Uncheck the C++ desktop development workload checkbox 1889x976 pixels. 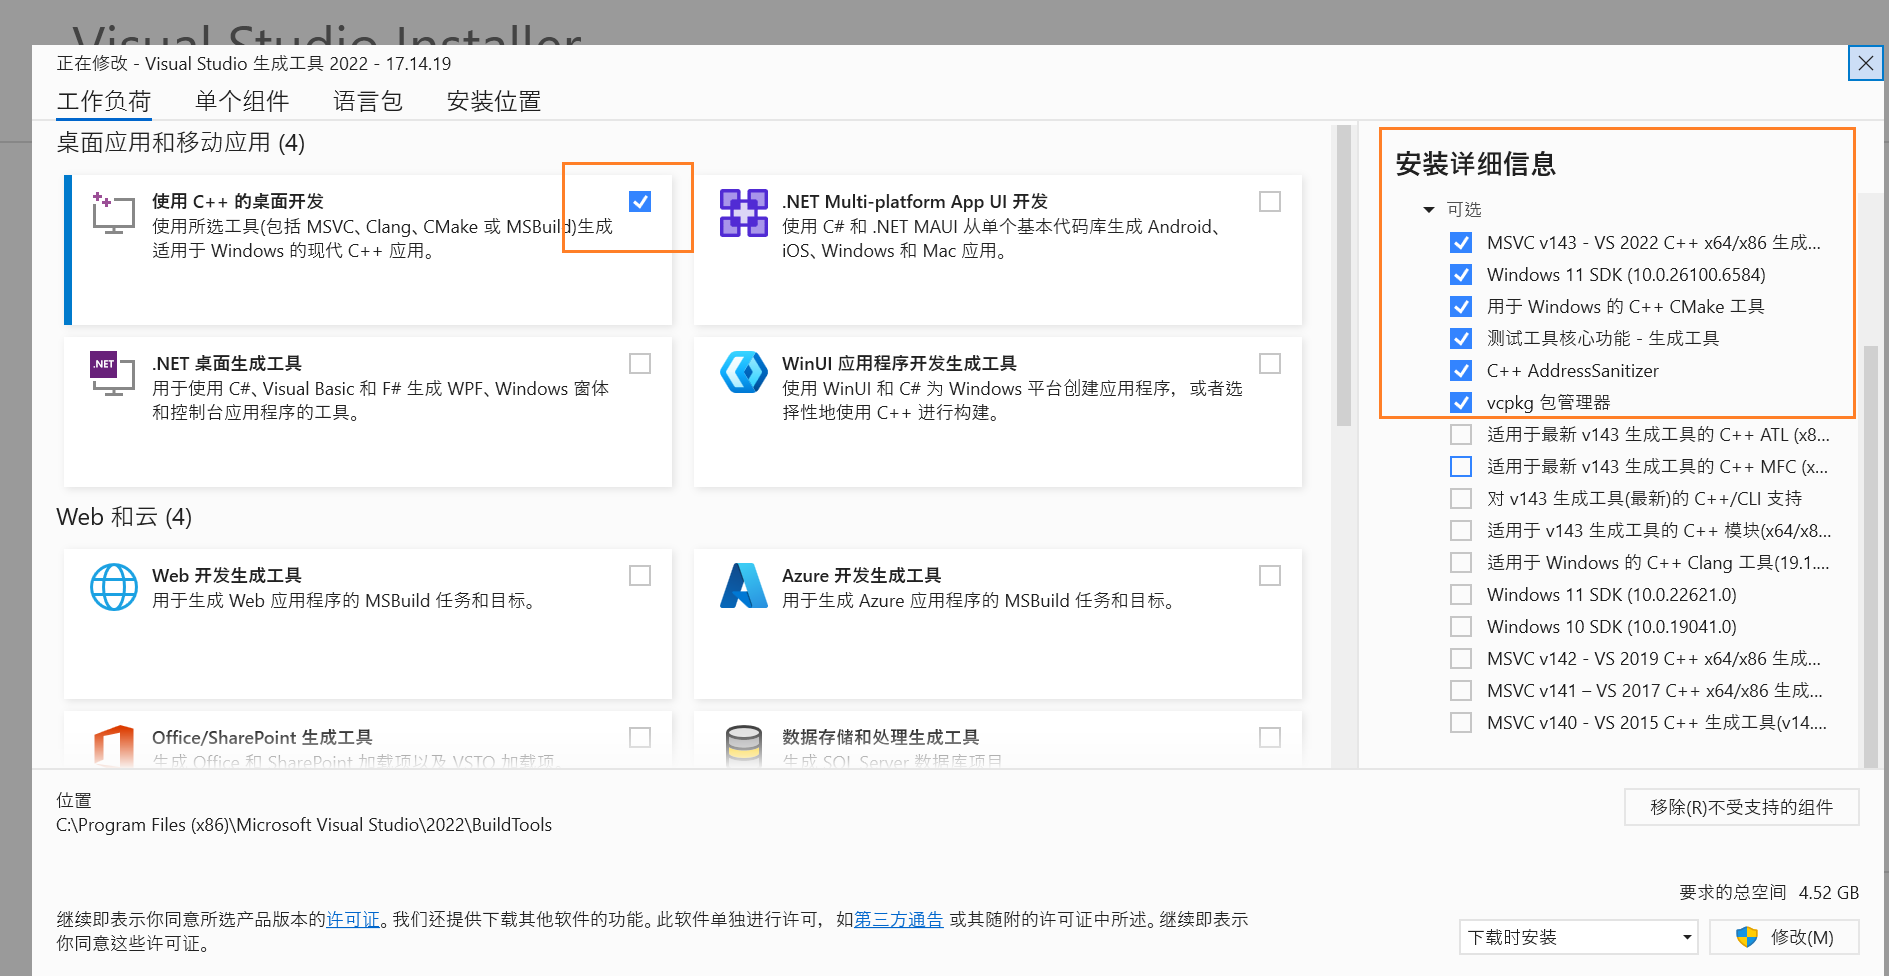(640, 202)
